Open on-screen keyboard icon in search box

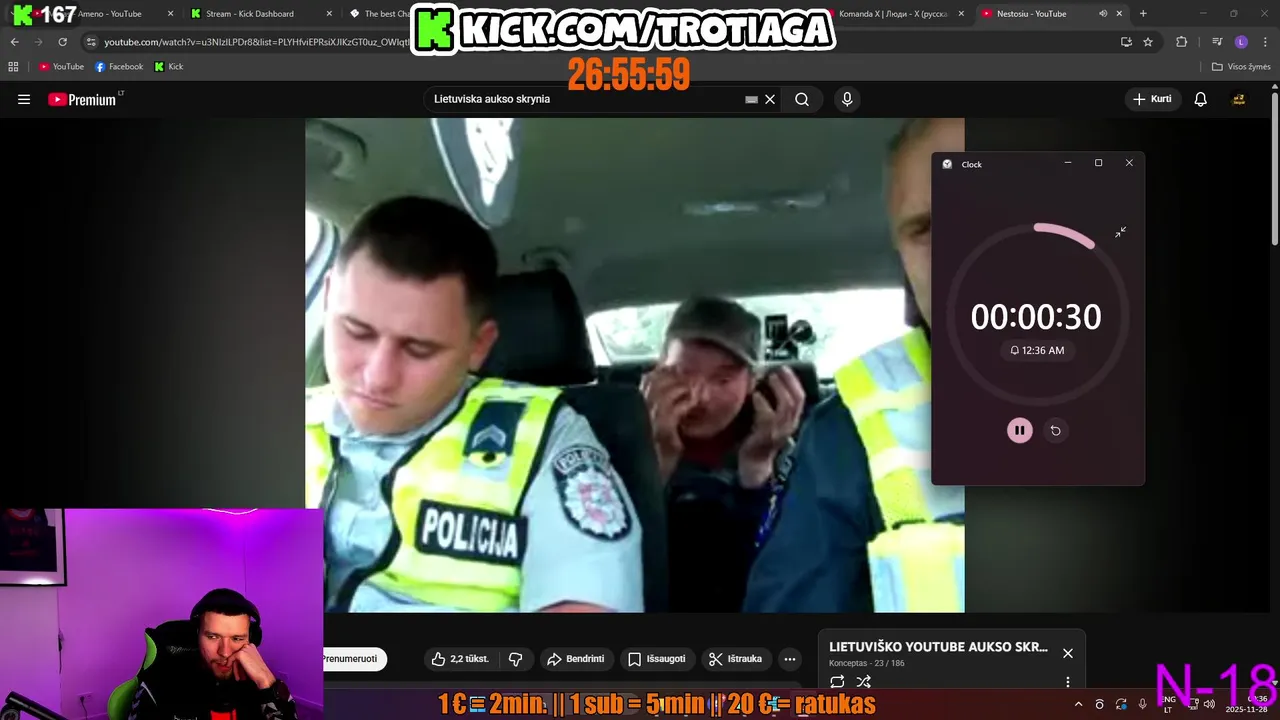point(751,100)
